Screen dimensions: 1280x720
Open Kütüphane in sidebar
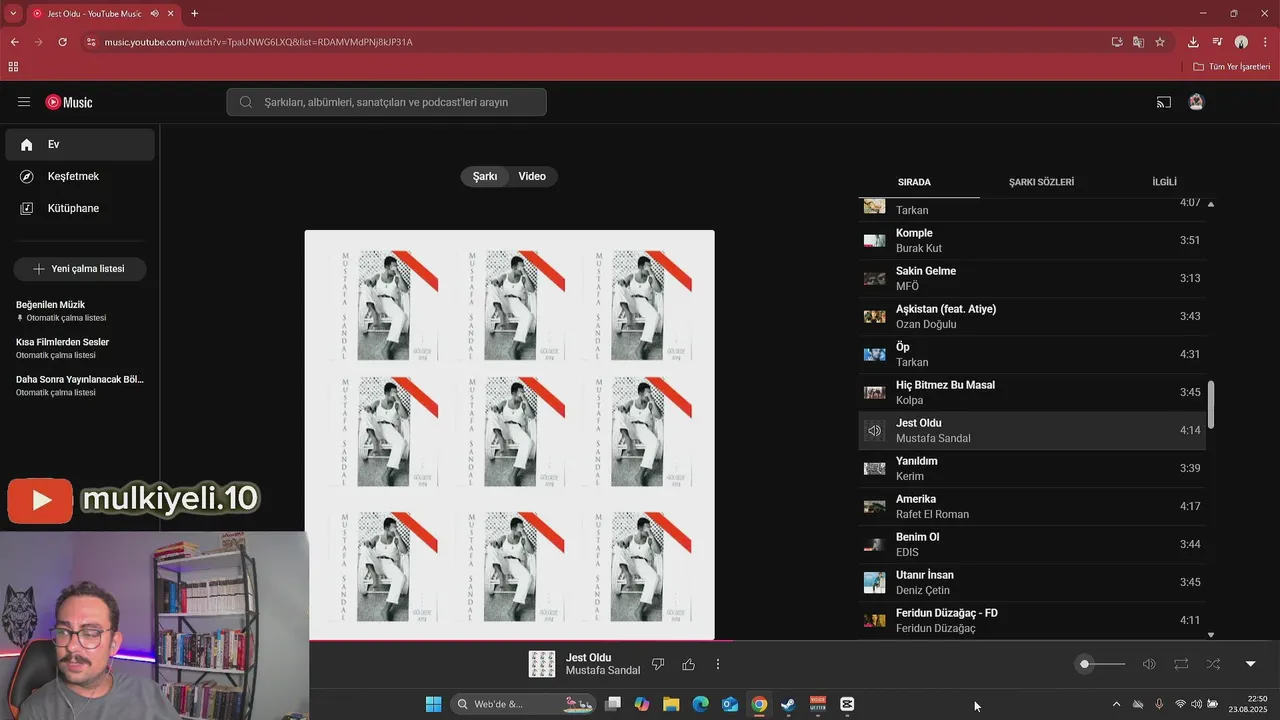[x=80, y=208]
